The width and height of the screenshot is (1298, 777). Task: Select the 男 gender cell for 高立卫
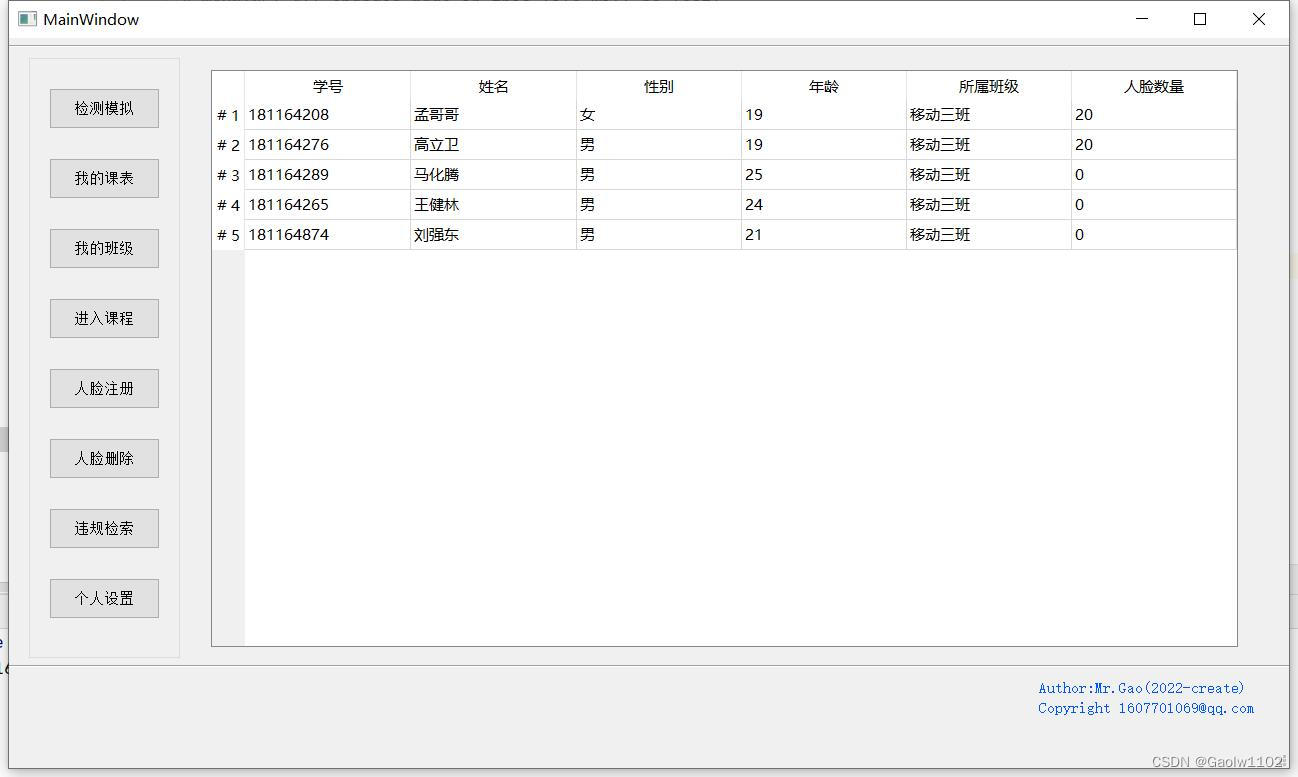click(659, 145)
